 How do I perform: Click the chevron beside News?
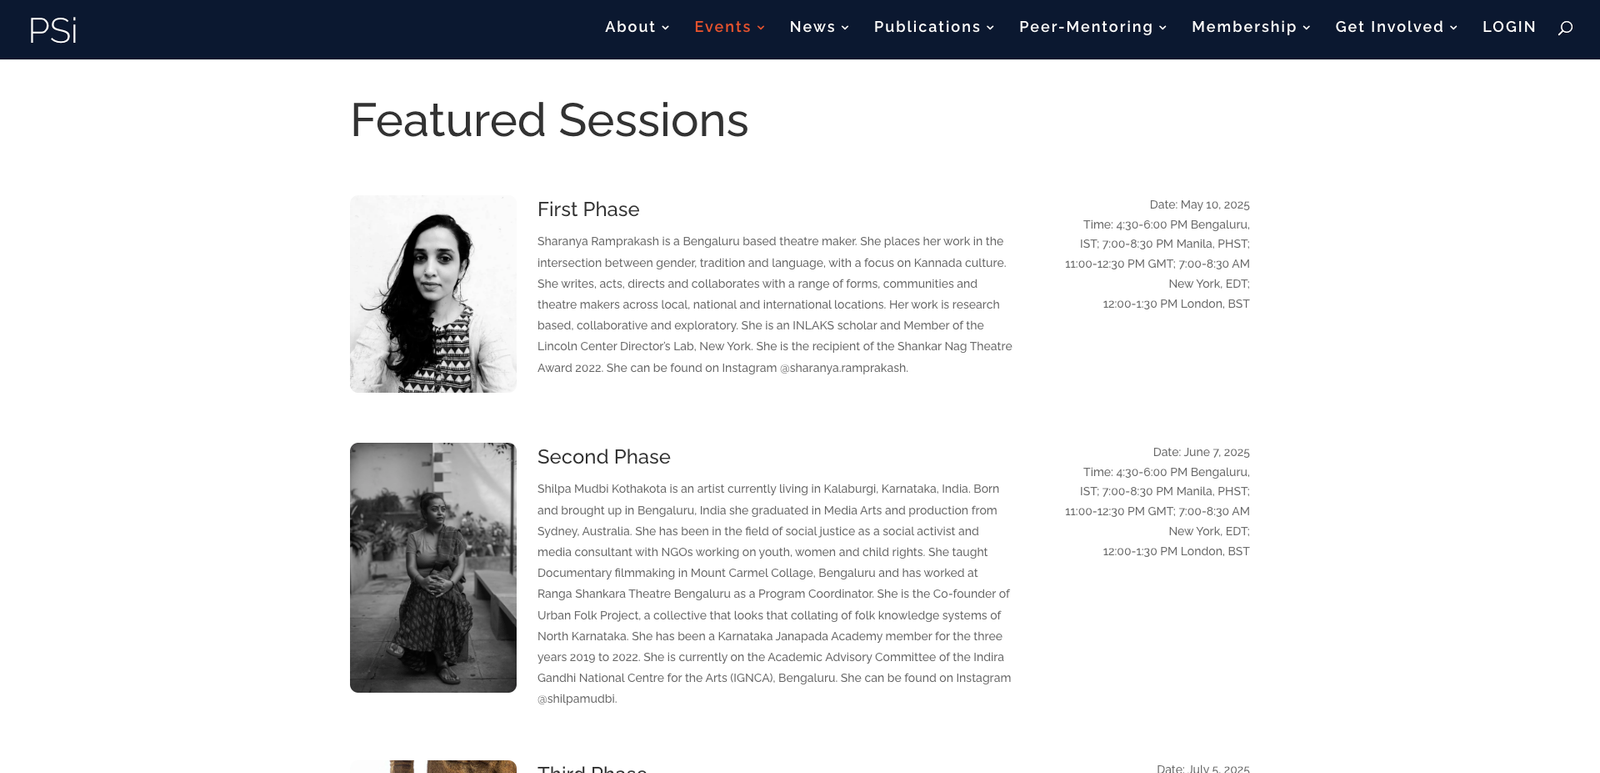pos(845,28)
